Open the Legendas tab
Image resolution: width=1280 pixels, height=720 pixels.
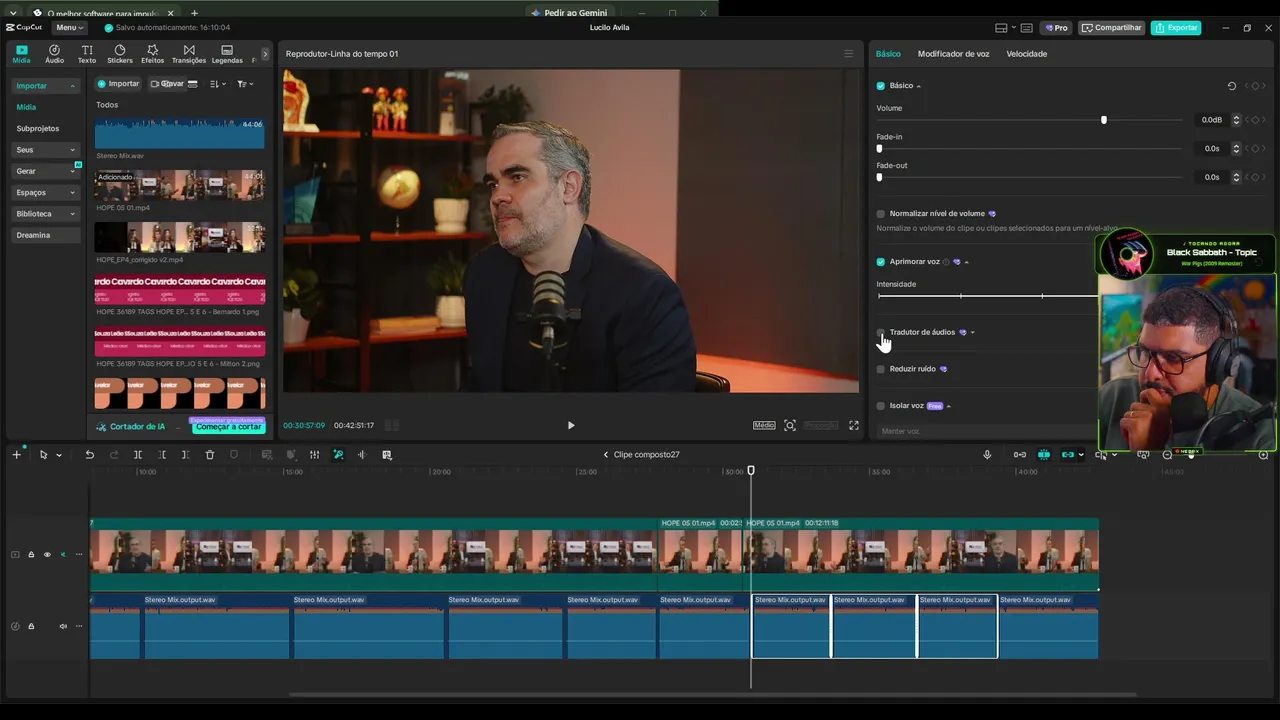click(x=227, y=54)
